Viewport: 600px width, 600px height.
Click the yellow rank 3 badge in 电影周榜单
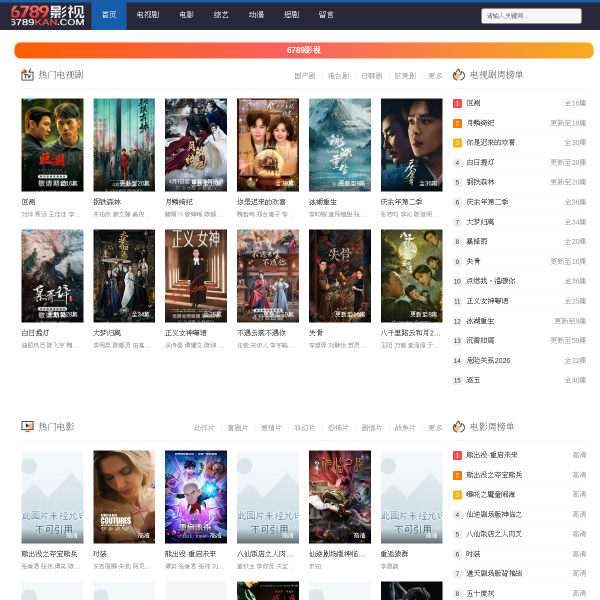(457, 493)
